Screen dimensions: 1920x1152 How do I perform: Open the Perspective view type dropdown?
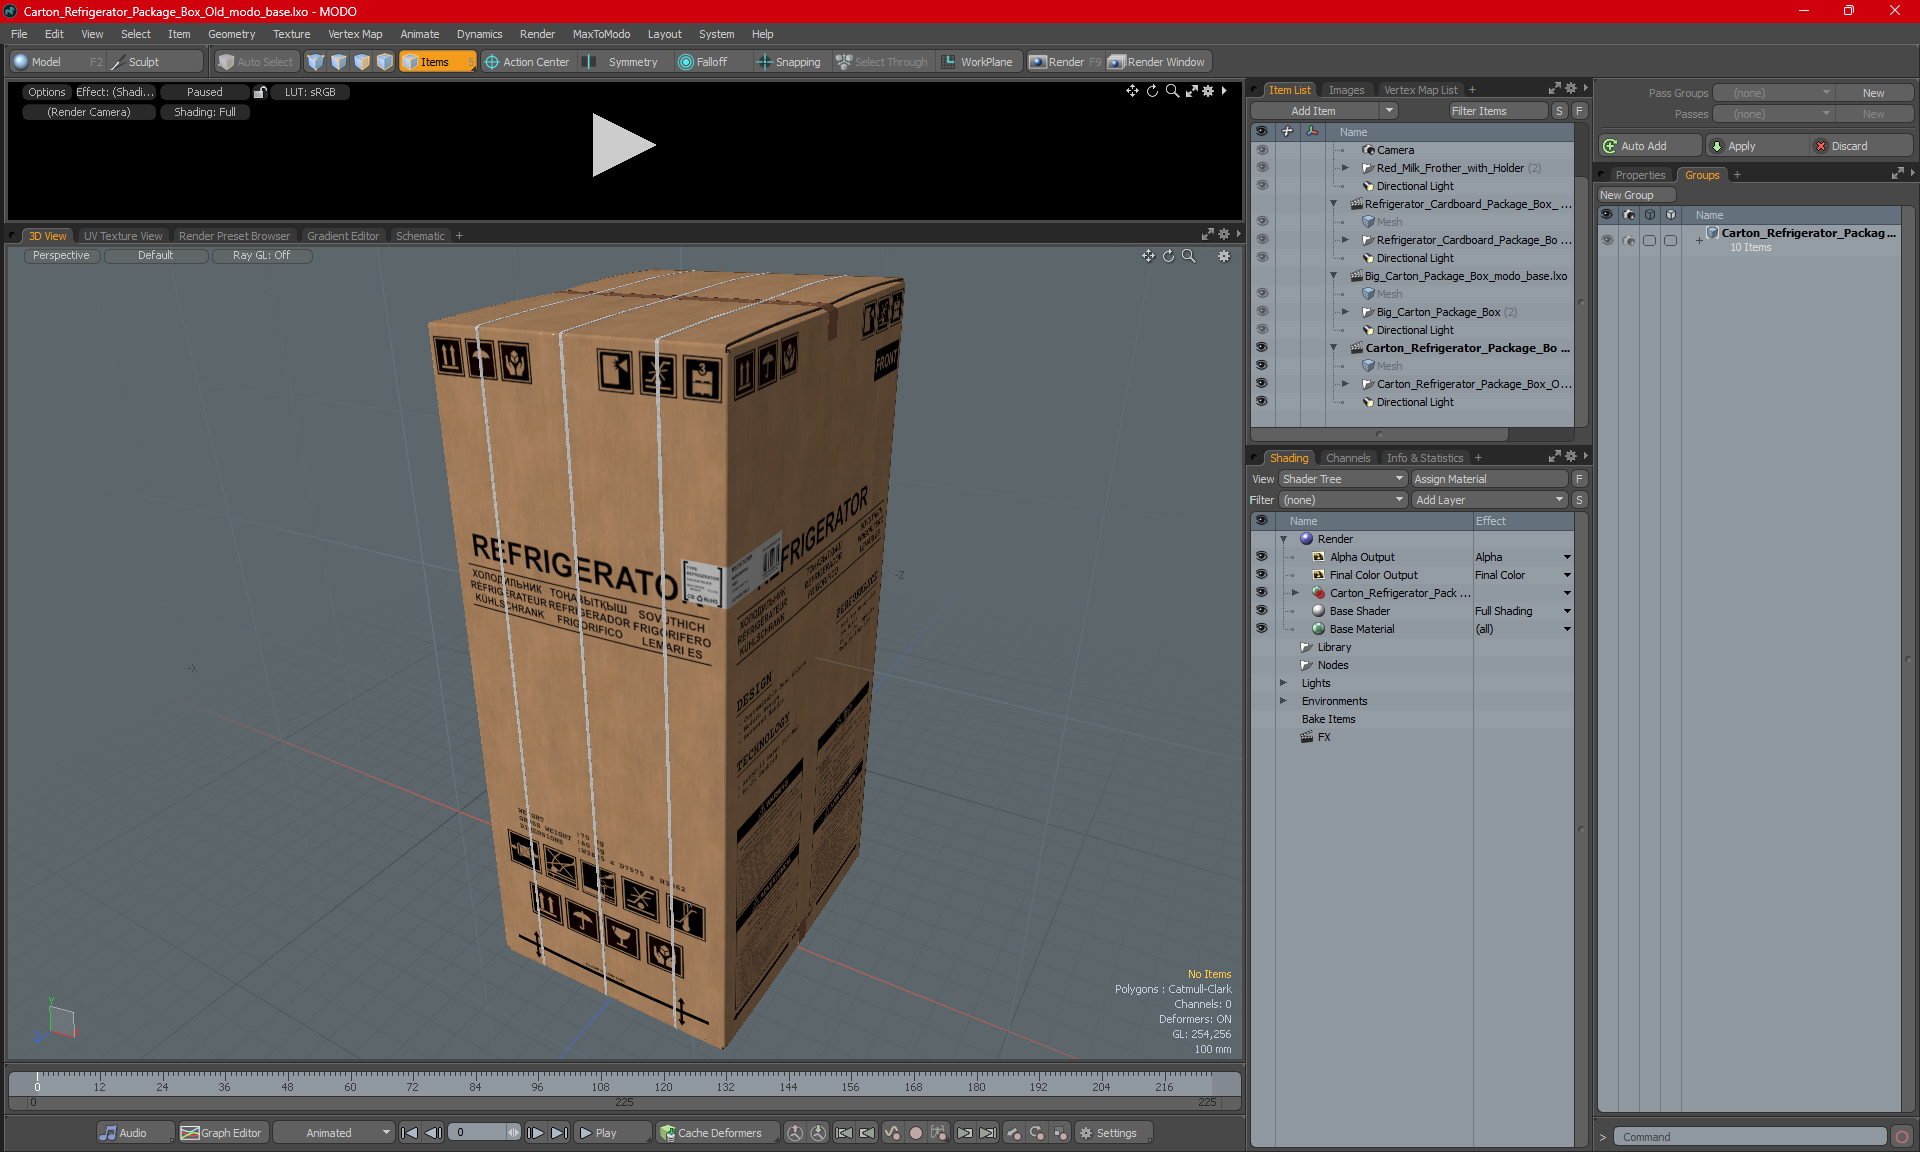pyautogui.click(x=61, y=256)
